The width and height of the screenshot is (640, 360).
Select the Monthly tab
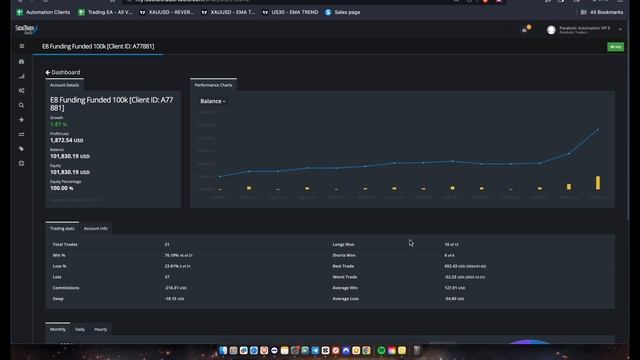pyautogui.click(x=58, y=329)
